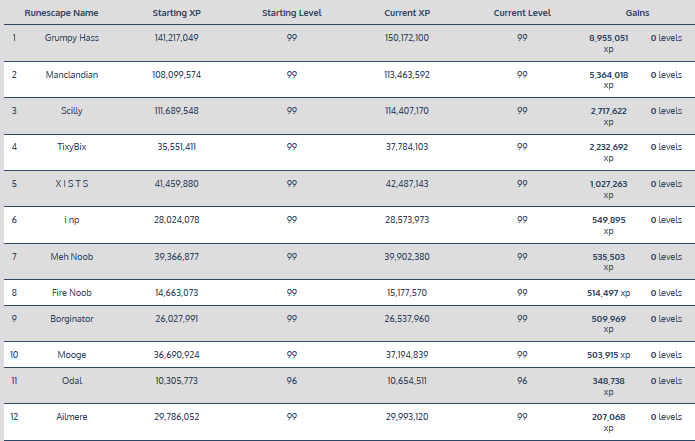Image resolution: width=695 pixels, height=441 pixels.
Task: Click the Starting Level column header
Action: tap(291, 11)
